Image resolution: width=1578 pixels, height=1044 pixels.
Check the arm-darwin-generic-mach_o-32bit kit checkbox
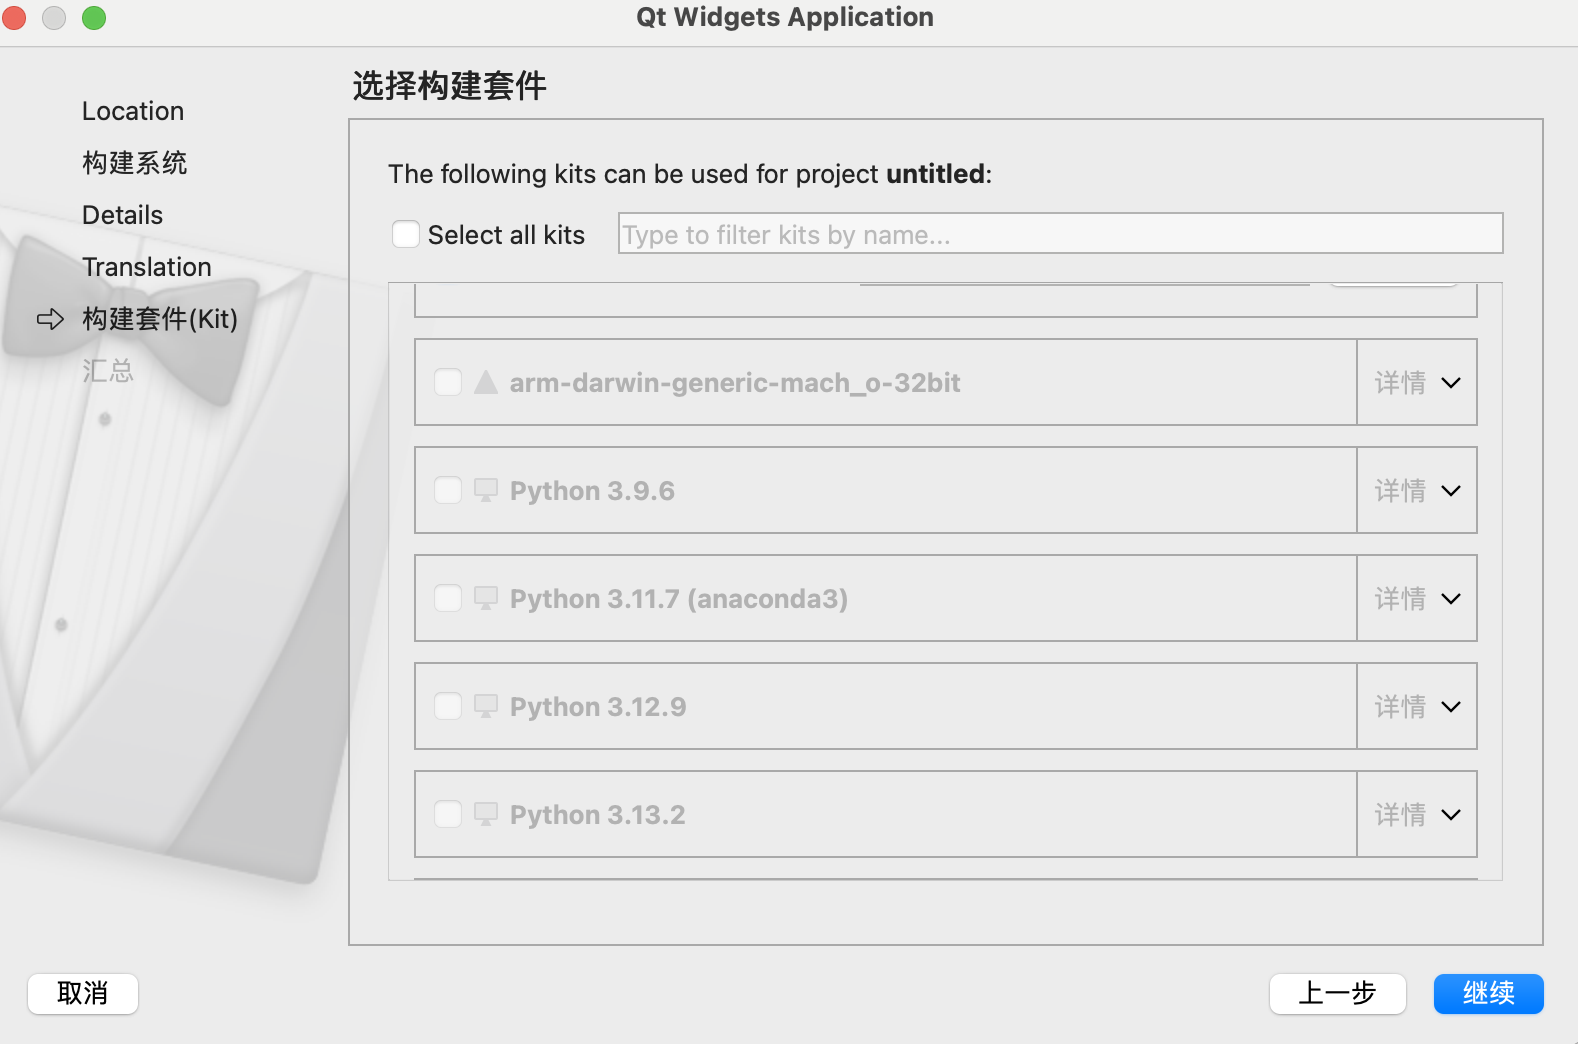tap(448, 383)
